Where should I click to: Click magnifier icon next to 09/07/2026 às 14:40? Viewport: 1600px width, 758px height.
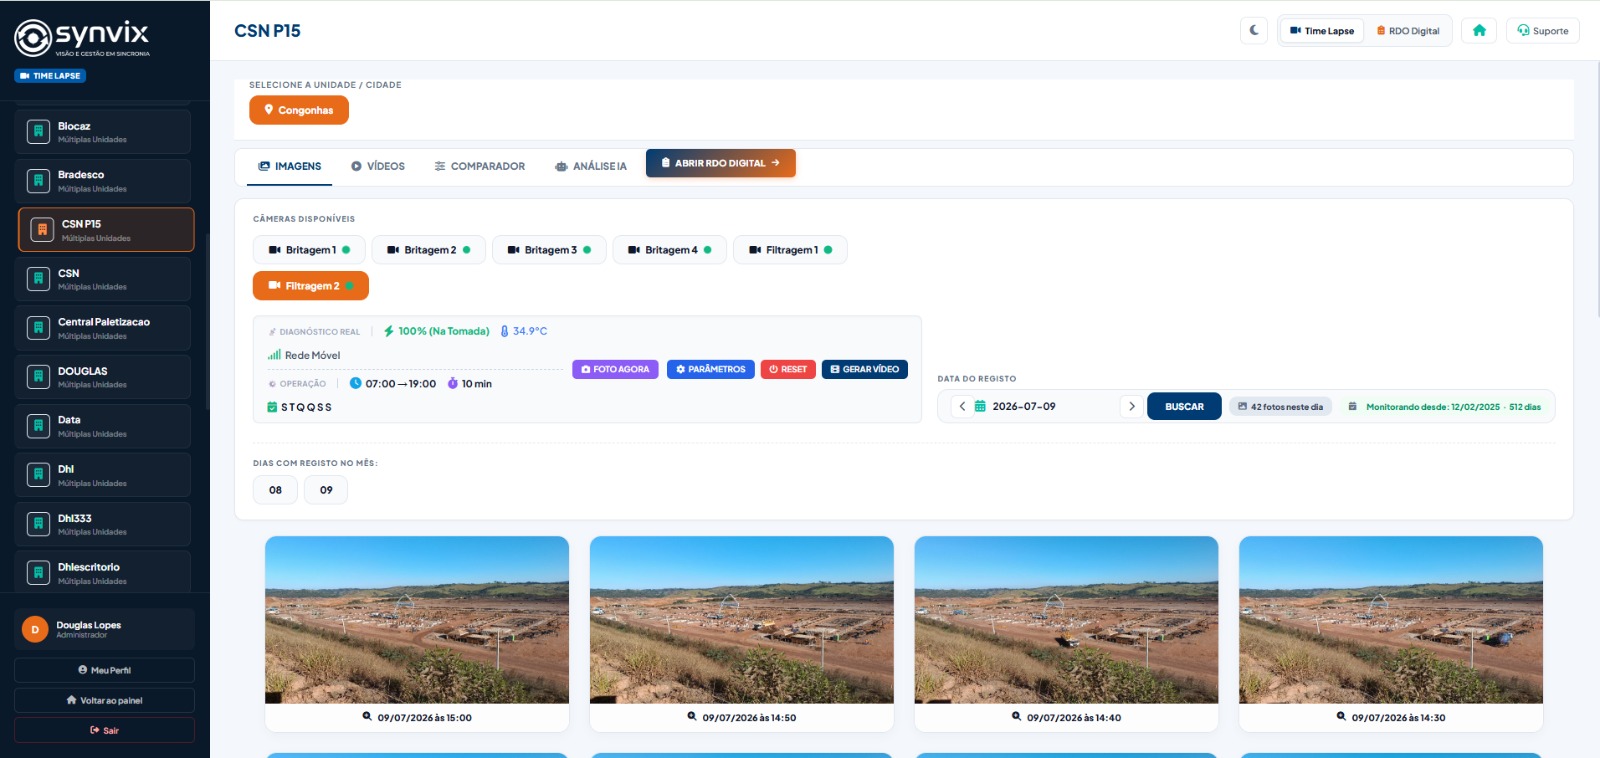click(x=1016, y=716)
